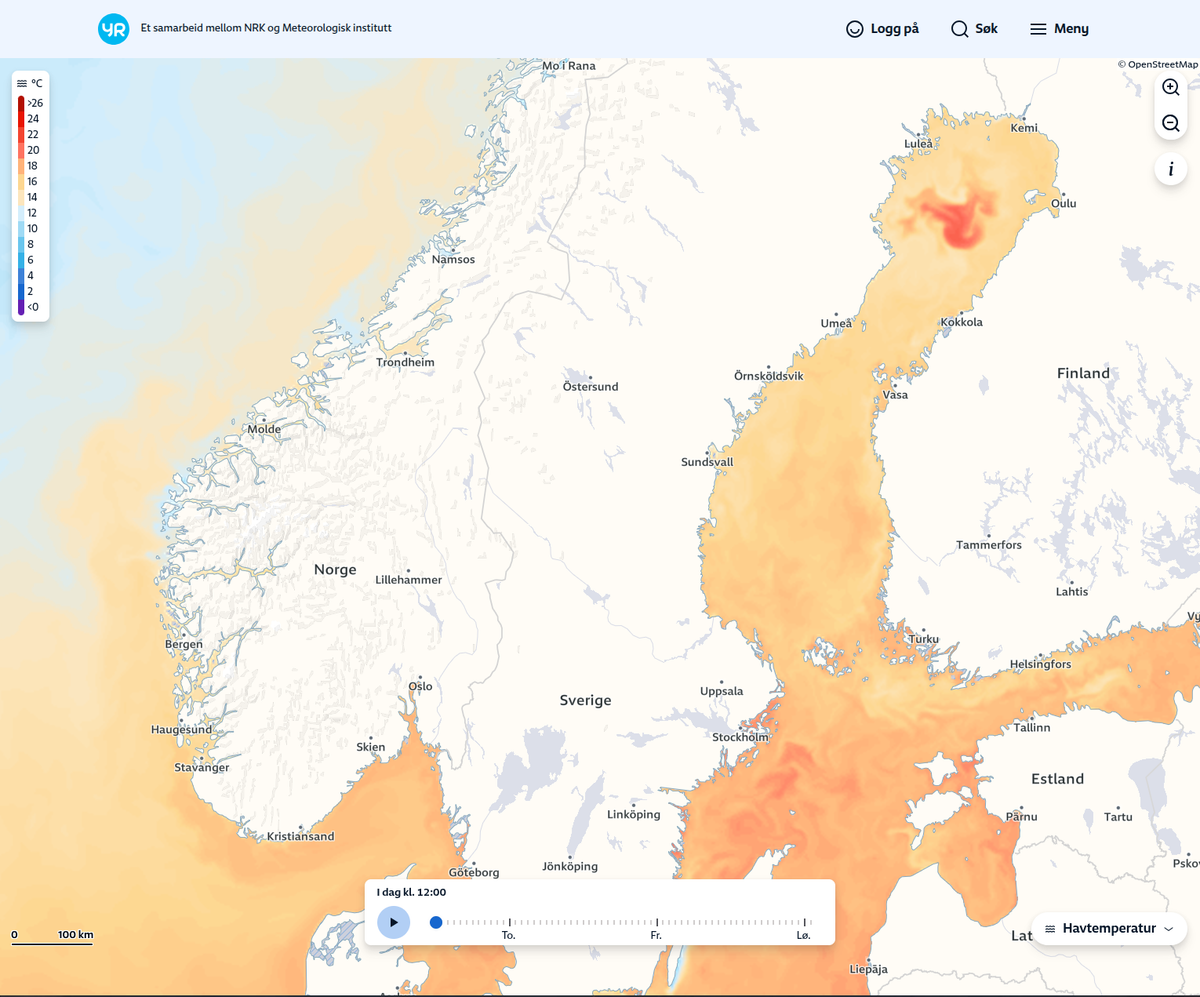Click the Søk magnifier icon
Screen dimensions: 1200x997
pos(959,29)
